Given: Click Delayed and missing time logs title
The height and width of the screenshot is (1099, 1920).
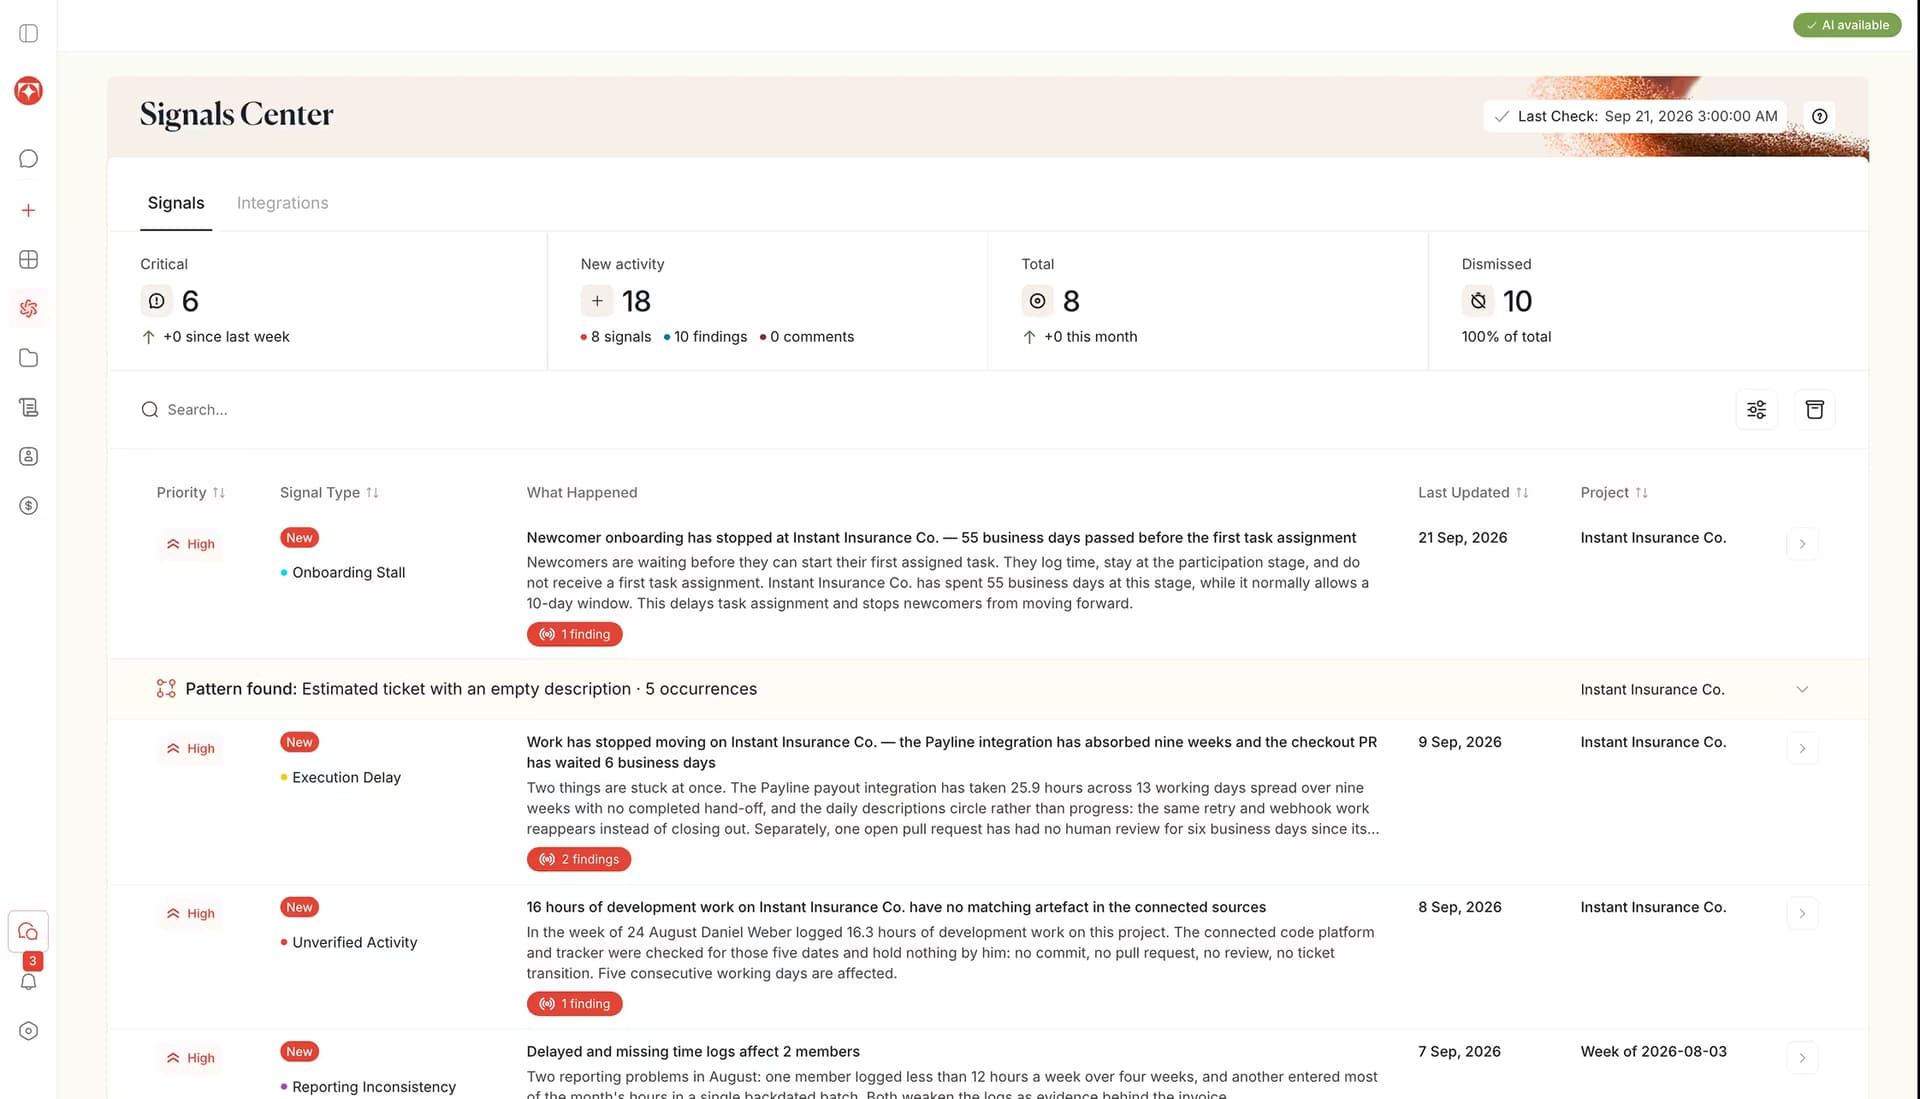Looking at the screenshot, I should click(x=693, y=1052).
